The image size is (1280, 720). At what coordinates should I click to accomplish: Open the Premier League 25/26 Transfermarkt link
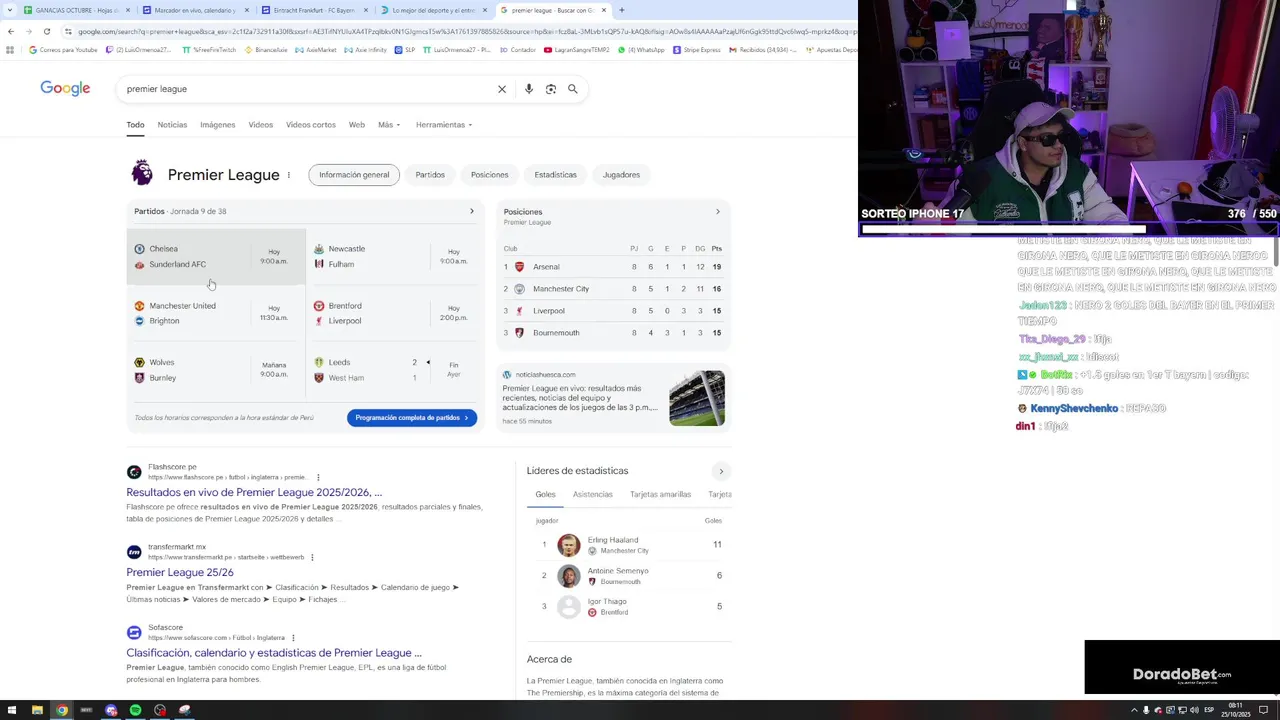click(x=180, y=572)
